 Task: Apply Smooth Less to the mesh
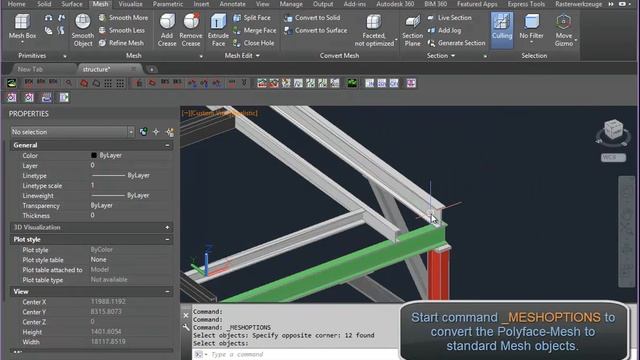[122, 30]
